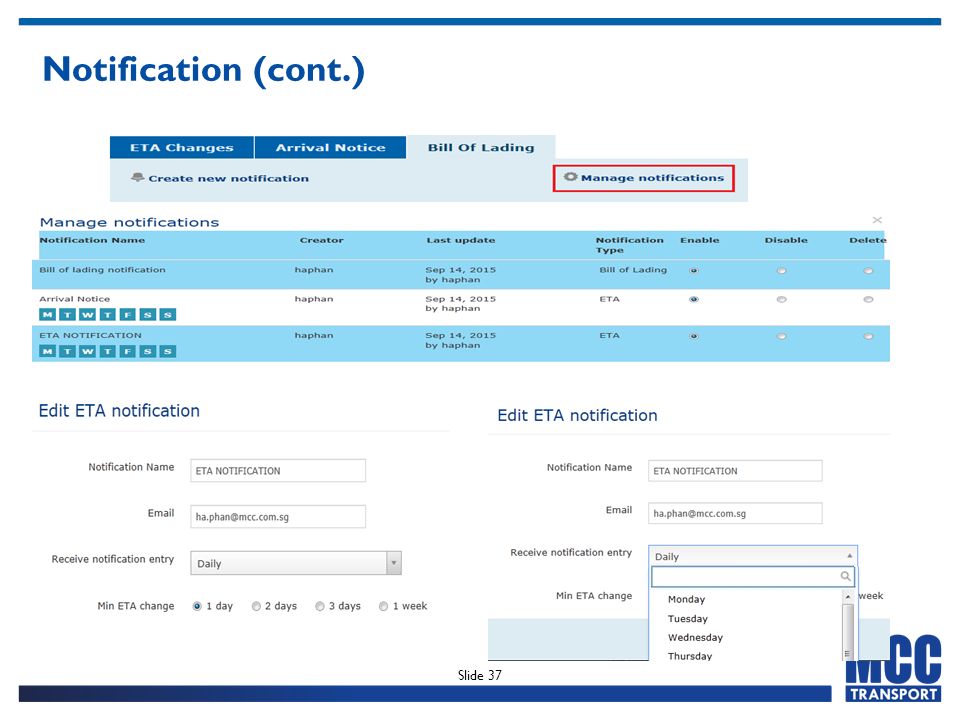Edit Email field in left form
This screenshot has height=720, width=960.
(278, 517)
